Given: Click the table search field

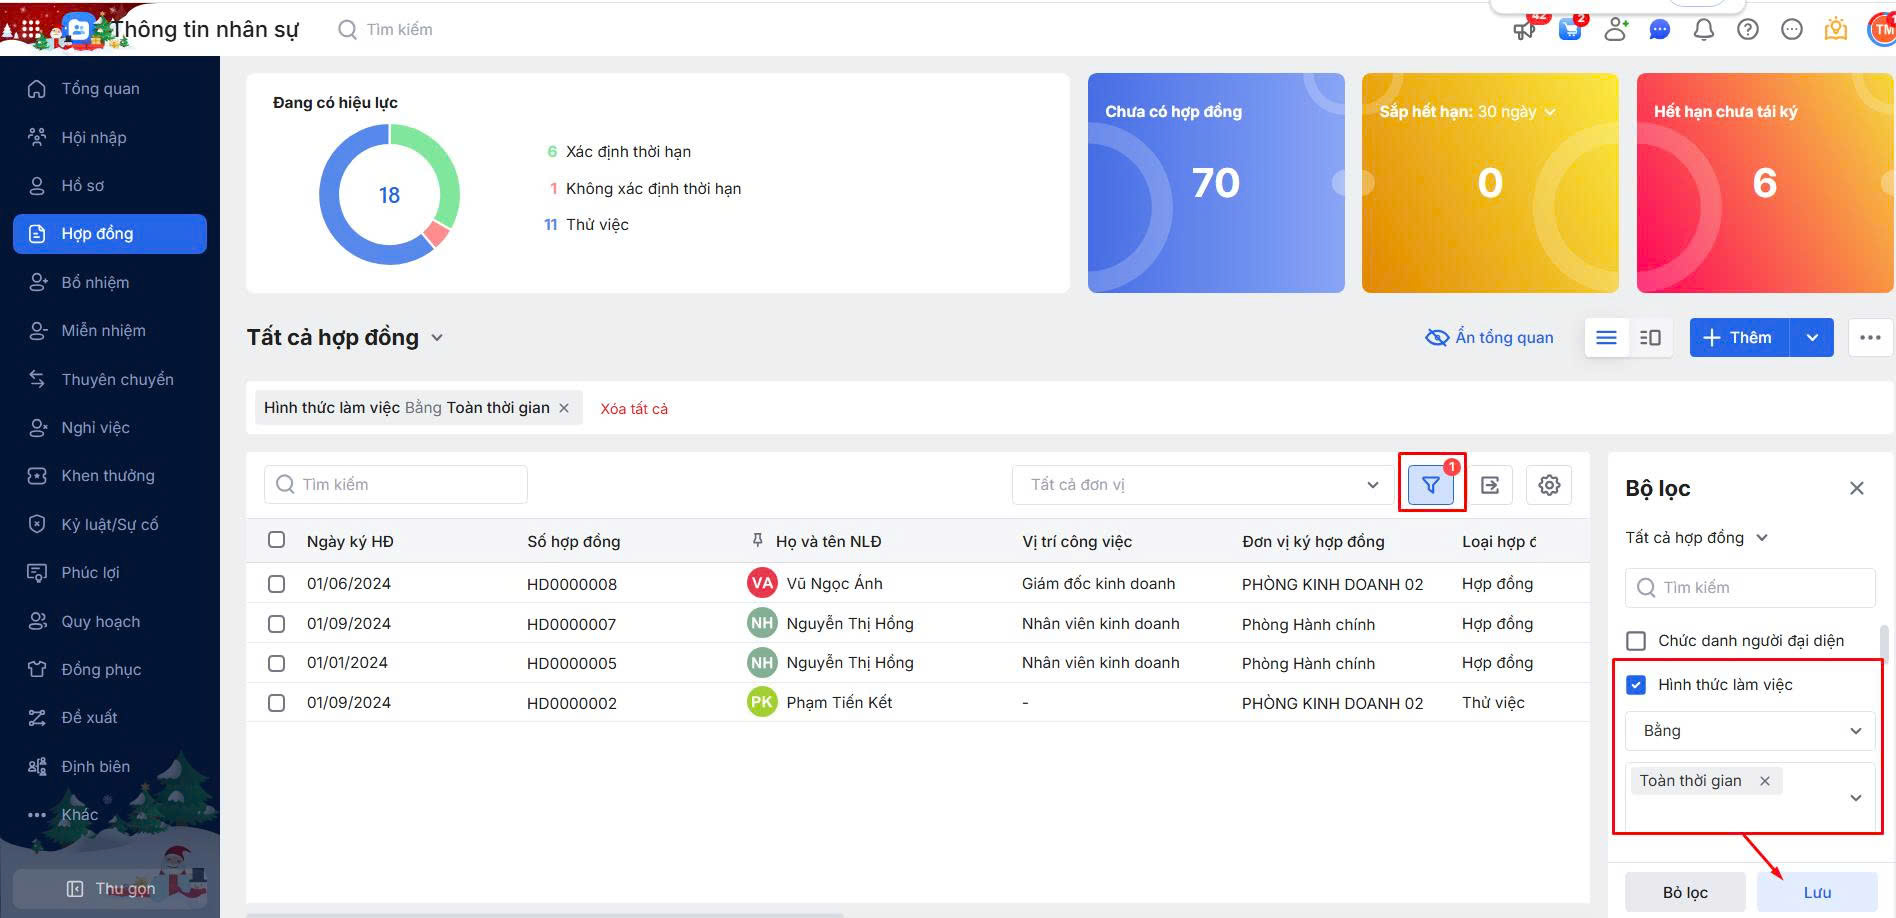Looking at the screenshot, I should [x=396, y=485].
